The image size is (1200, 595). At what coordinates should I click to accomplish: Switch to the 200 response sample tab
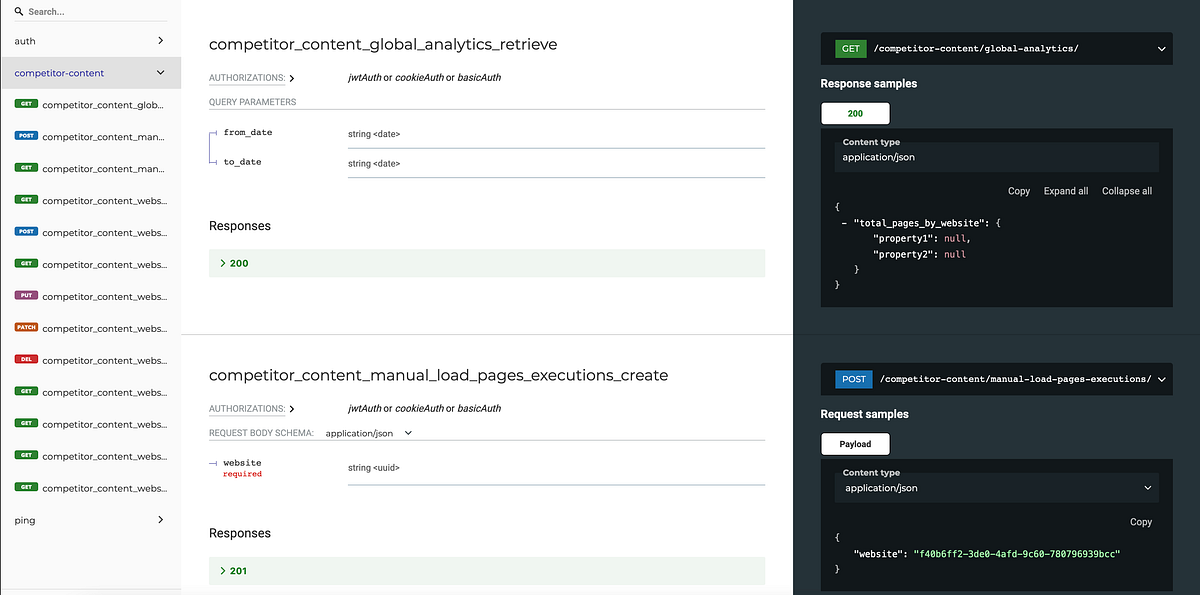pyautogui.click(x=855, y=113)
